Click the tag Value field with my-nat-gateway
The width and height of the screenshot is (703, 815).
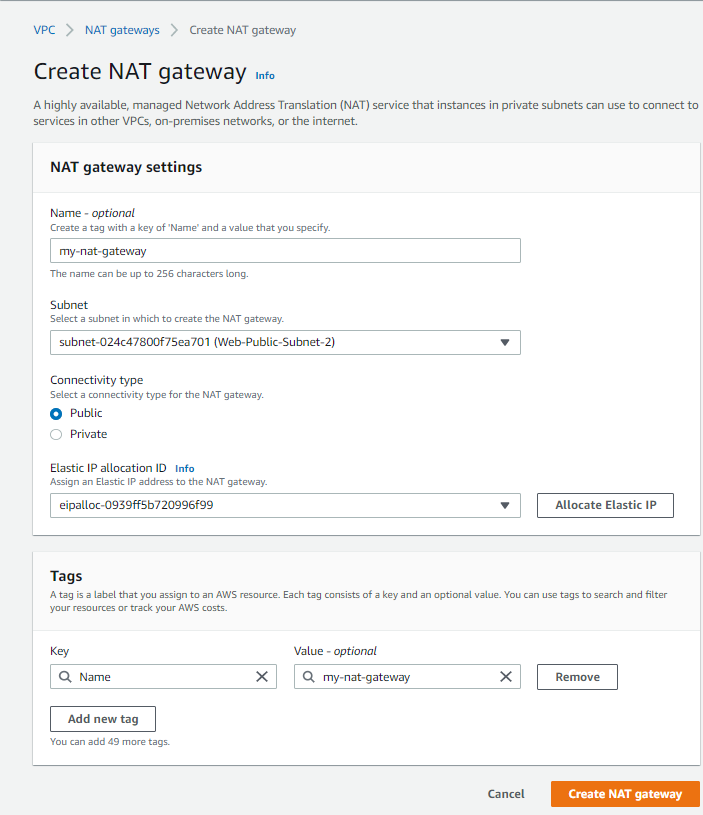click(x=407, y=677)
